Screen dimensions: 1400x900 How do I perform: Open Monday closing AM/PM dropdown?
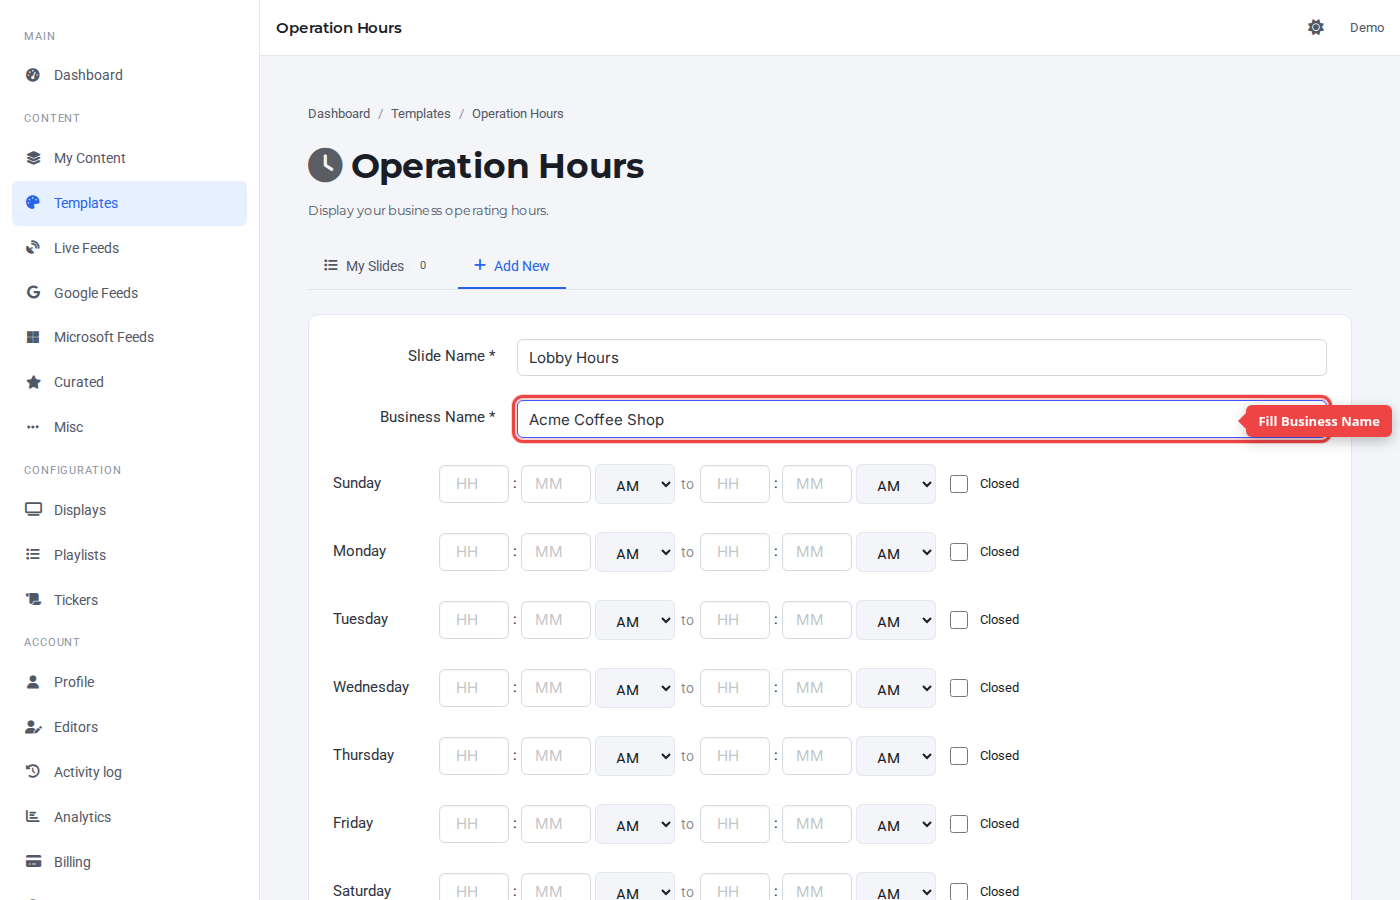(896, 552)
